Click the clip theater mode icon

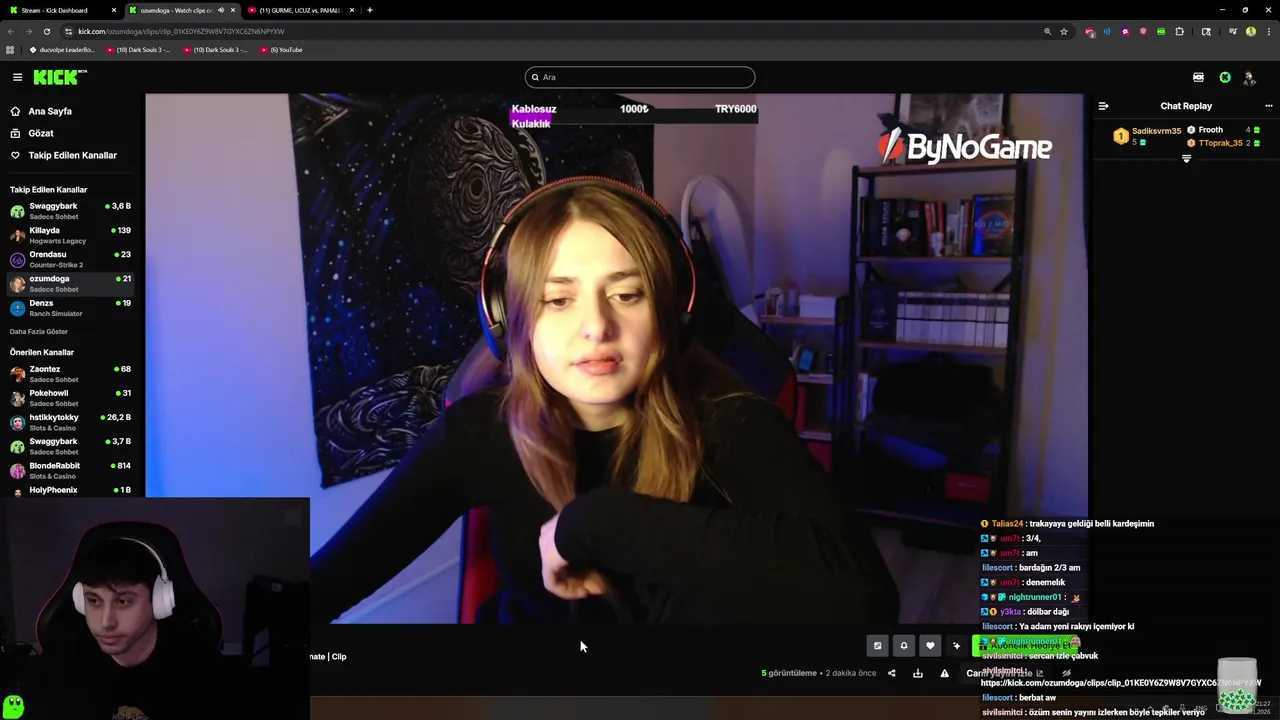pyautogui.click(x=877, y=646)
